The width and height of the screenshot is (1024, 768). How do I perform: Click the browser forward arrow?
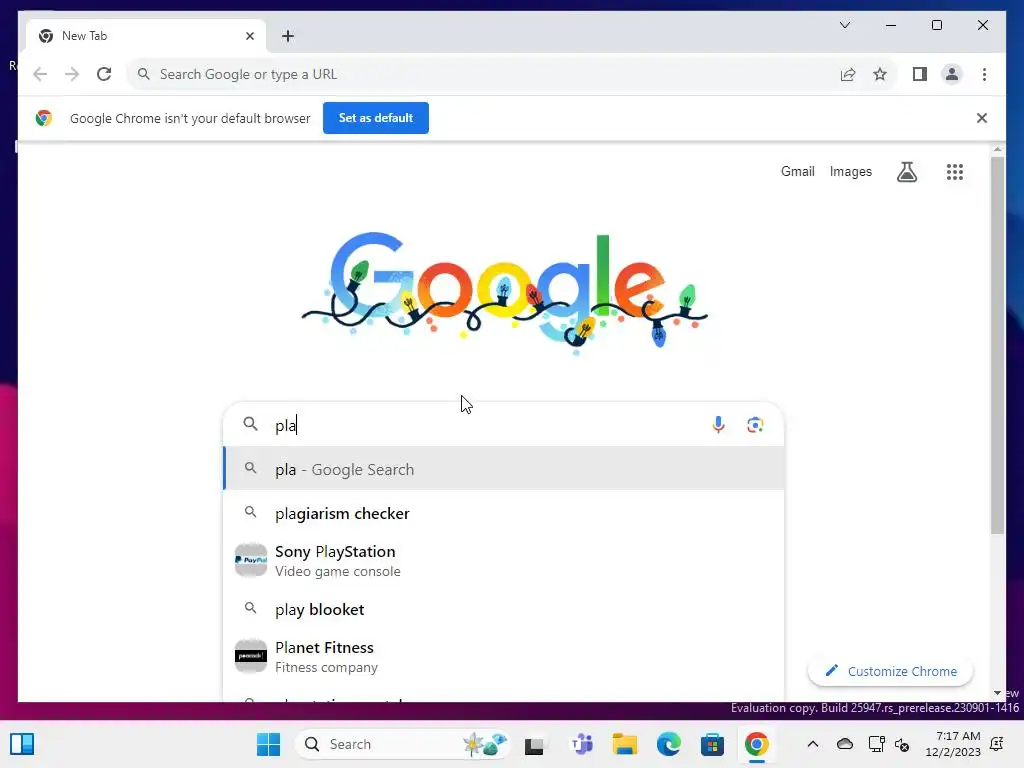pyautogui.click(x=72, y=74)
